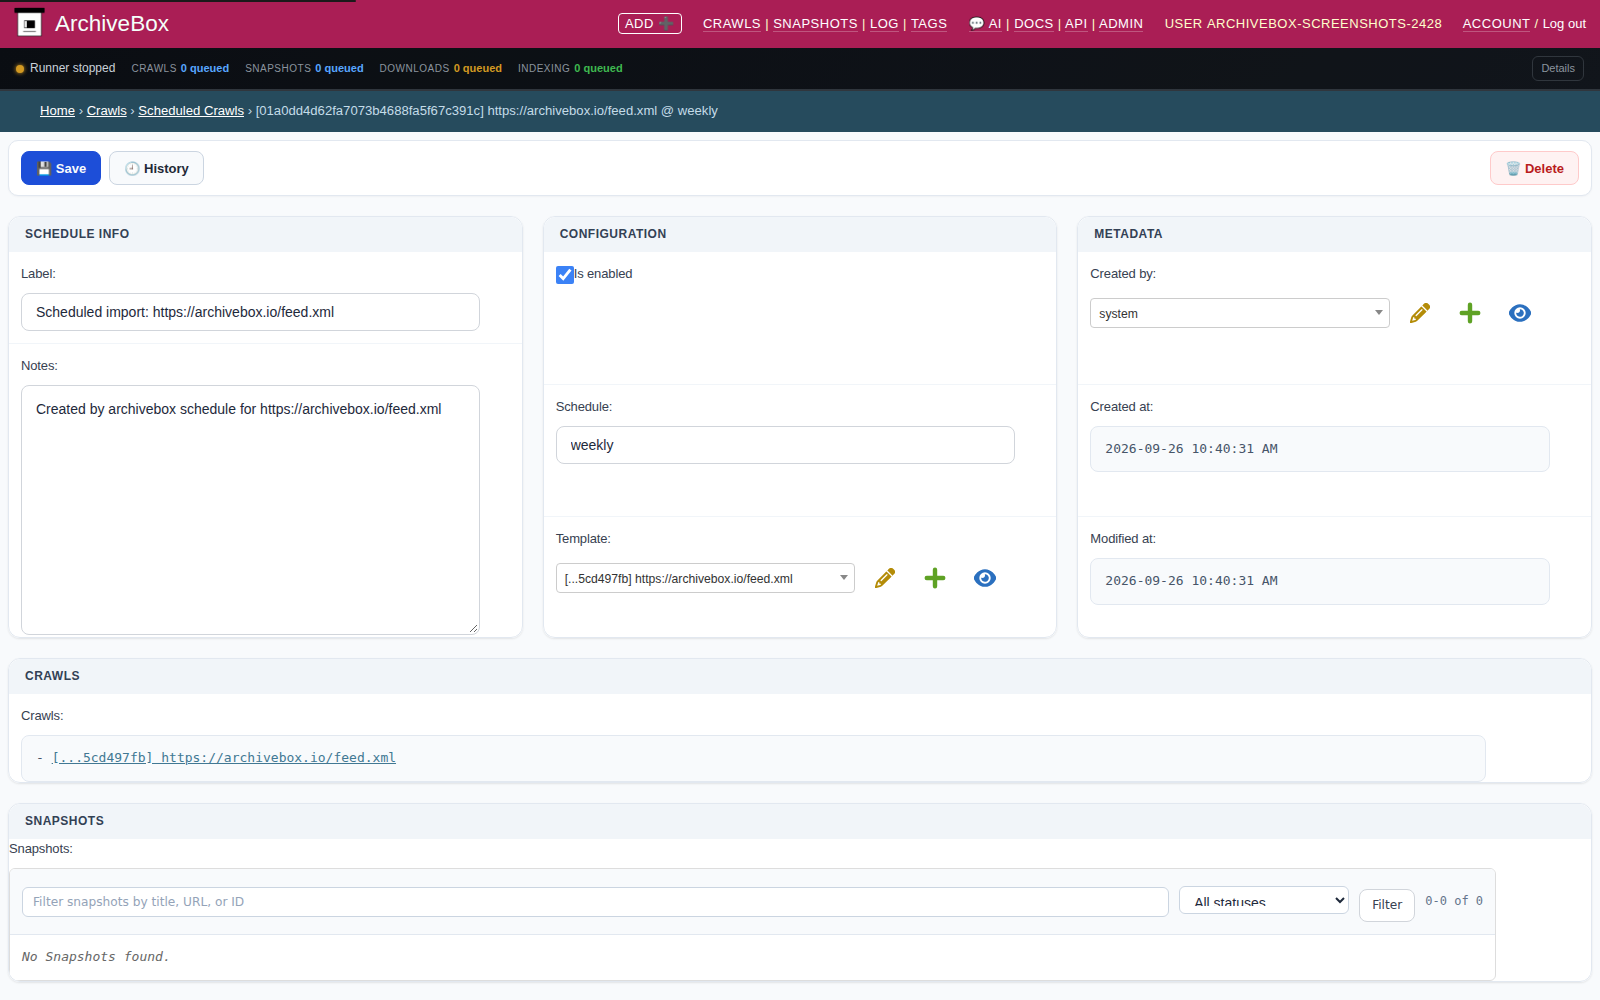This screenshot has height=1000, width=1600.
Task: Go to Crawls breadcrumb
Action: (x=107, y=111)
